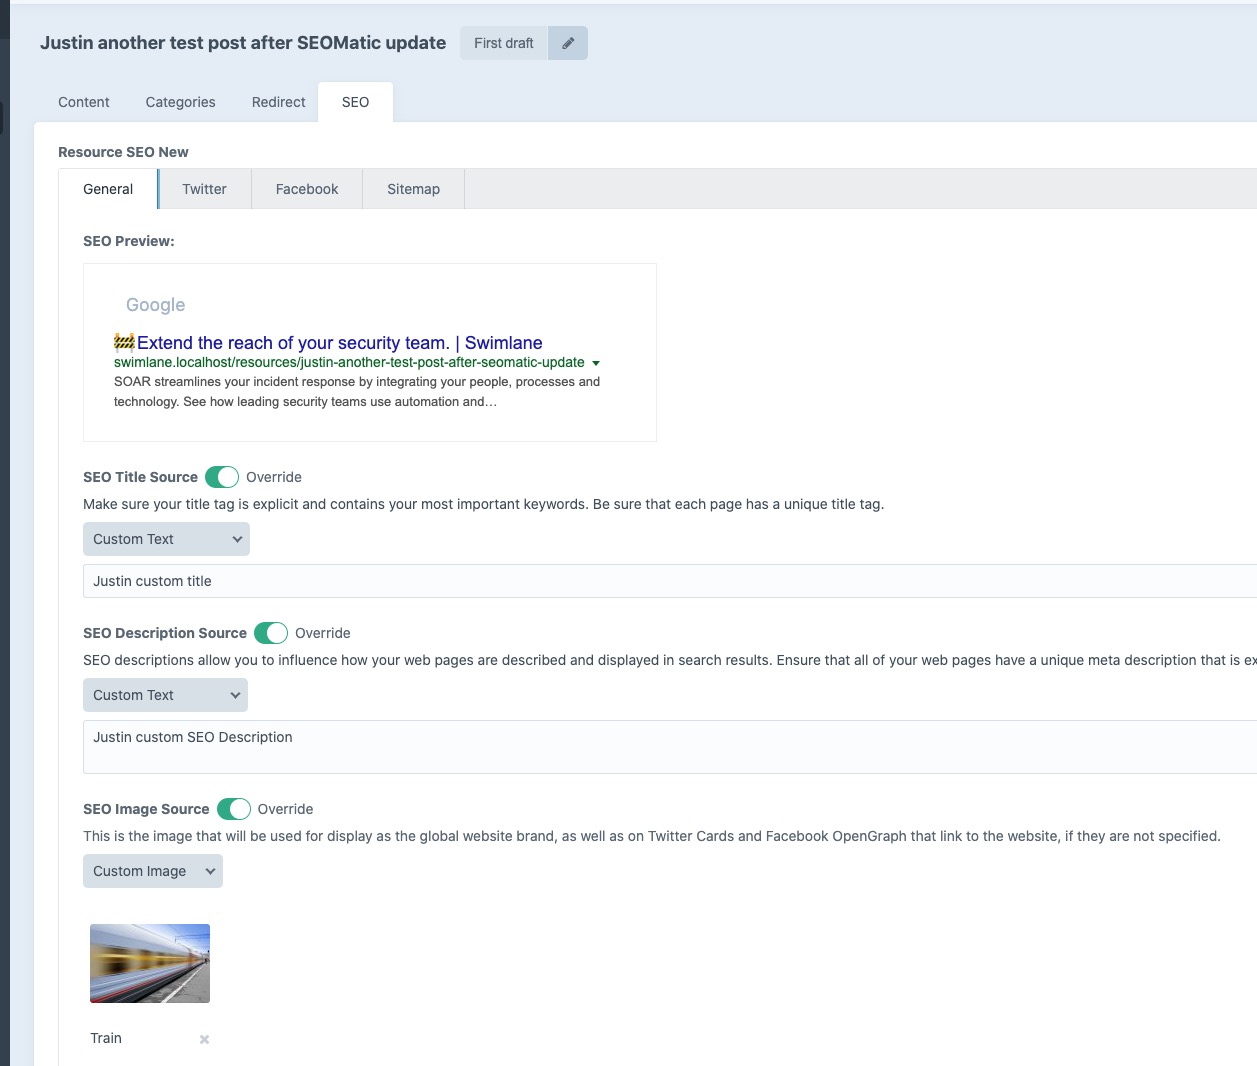The width and height of the screenshot is (1257, 1066).
Task: Open the Facebook settings tab
Action: pyautogui.click(x=306, y=189)
